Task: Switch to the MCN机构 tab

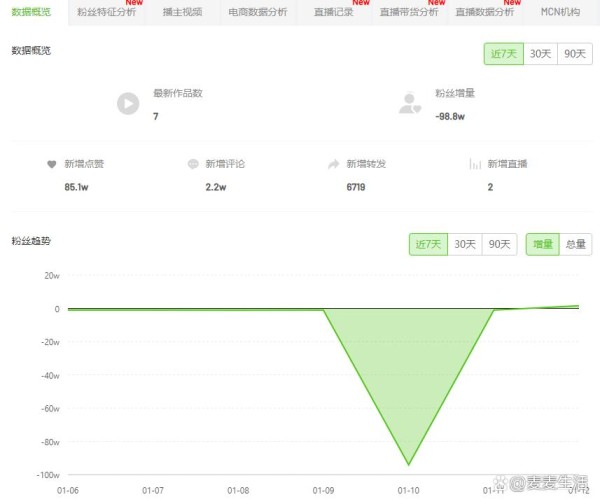Action: (561, 12)
